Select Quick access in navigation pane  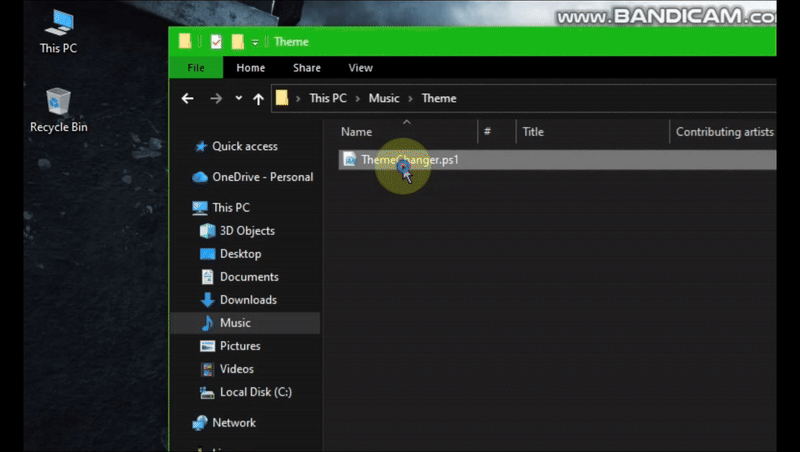coord(245,146)
